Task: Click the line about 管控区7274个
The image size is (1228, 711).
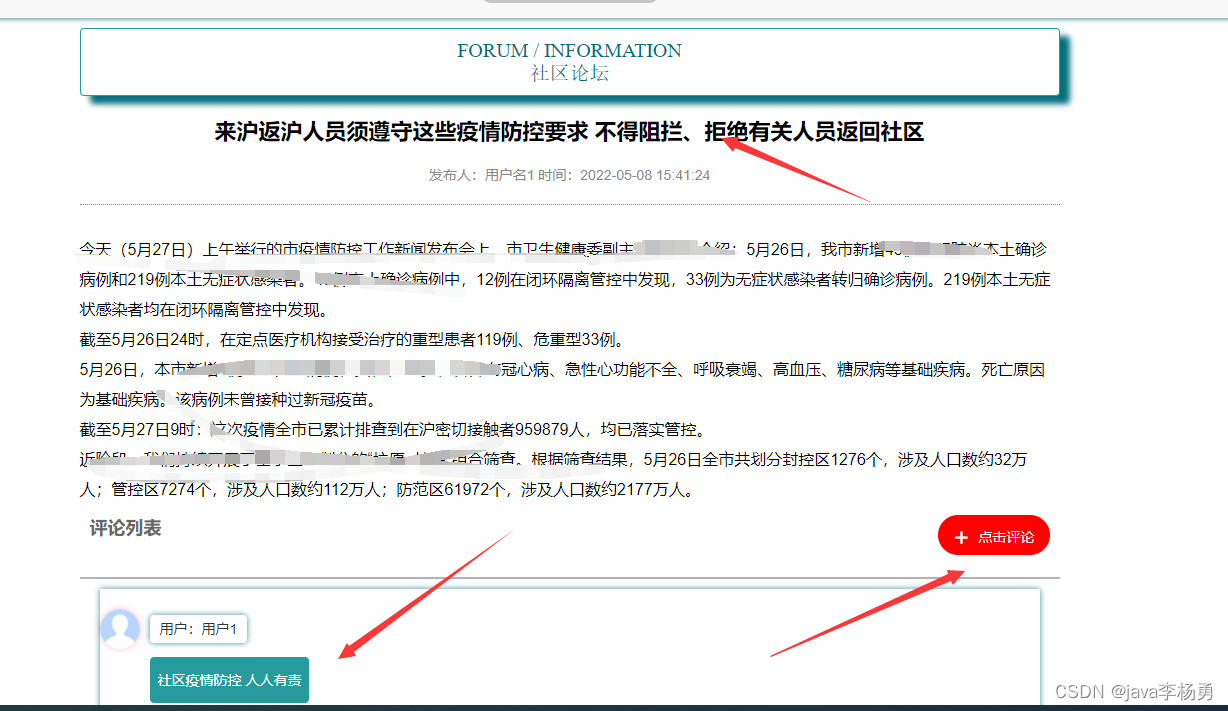Action: pyautogui.click(x=390, y=491)
